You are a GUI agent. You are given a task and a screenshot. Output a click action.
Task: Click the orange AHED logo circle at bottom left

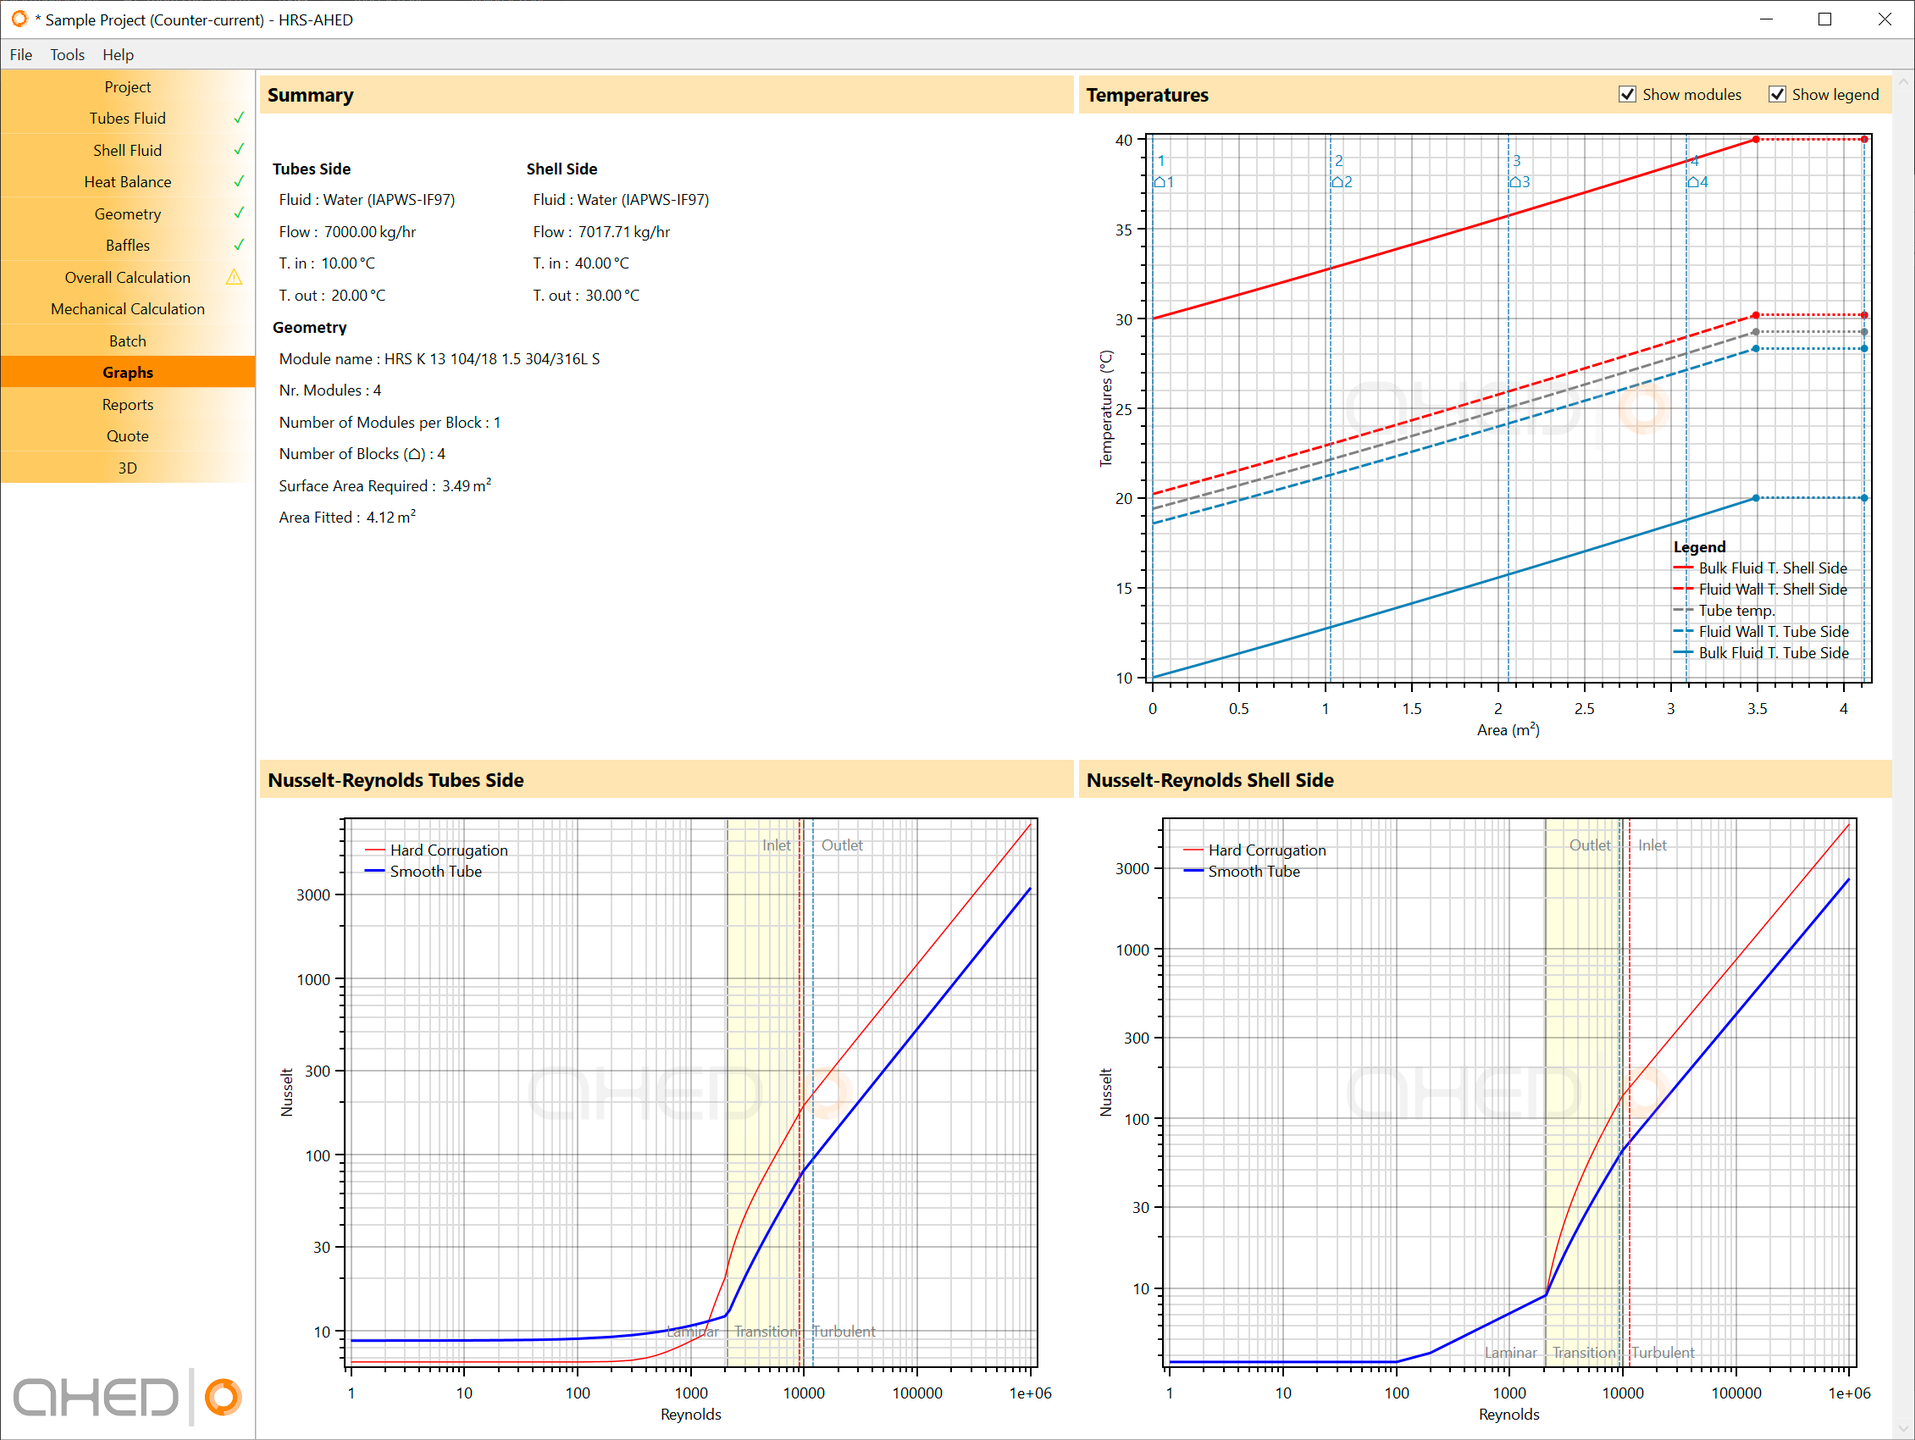coord(223,1397)
